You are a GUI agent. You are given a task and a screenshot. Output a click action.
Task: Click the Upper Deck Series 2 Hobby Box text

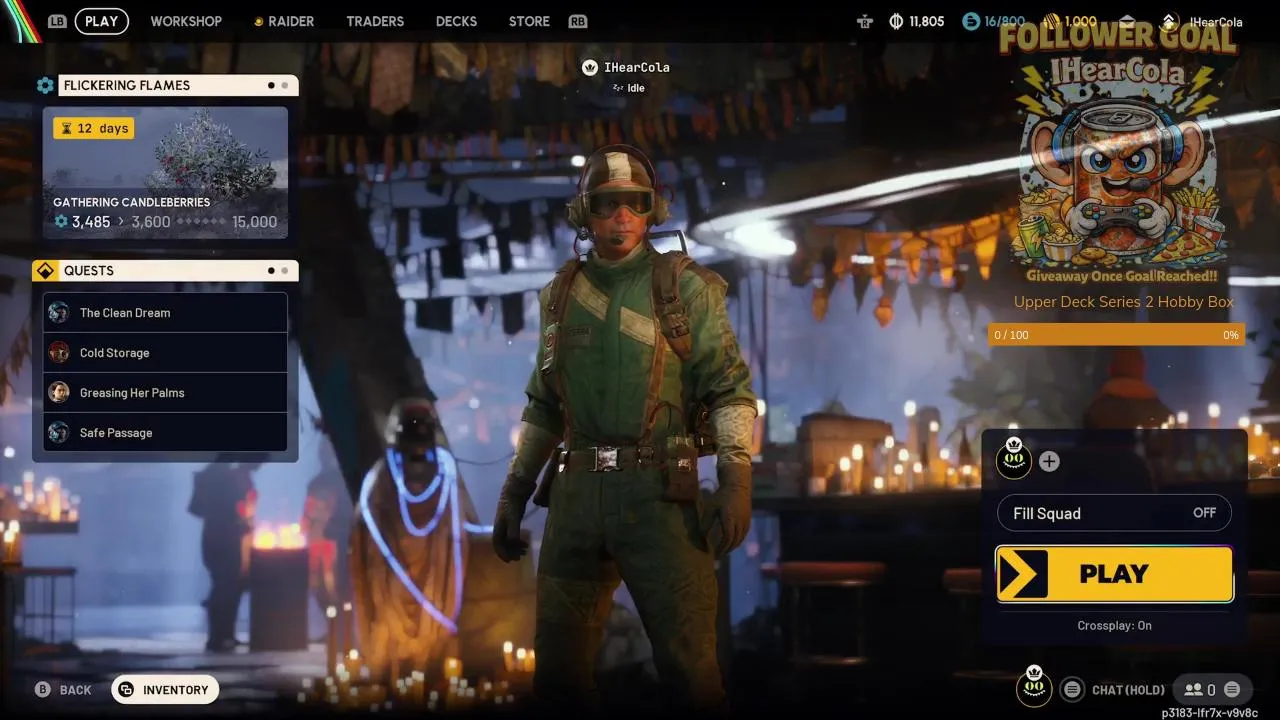(1123, 302)
